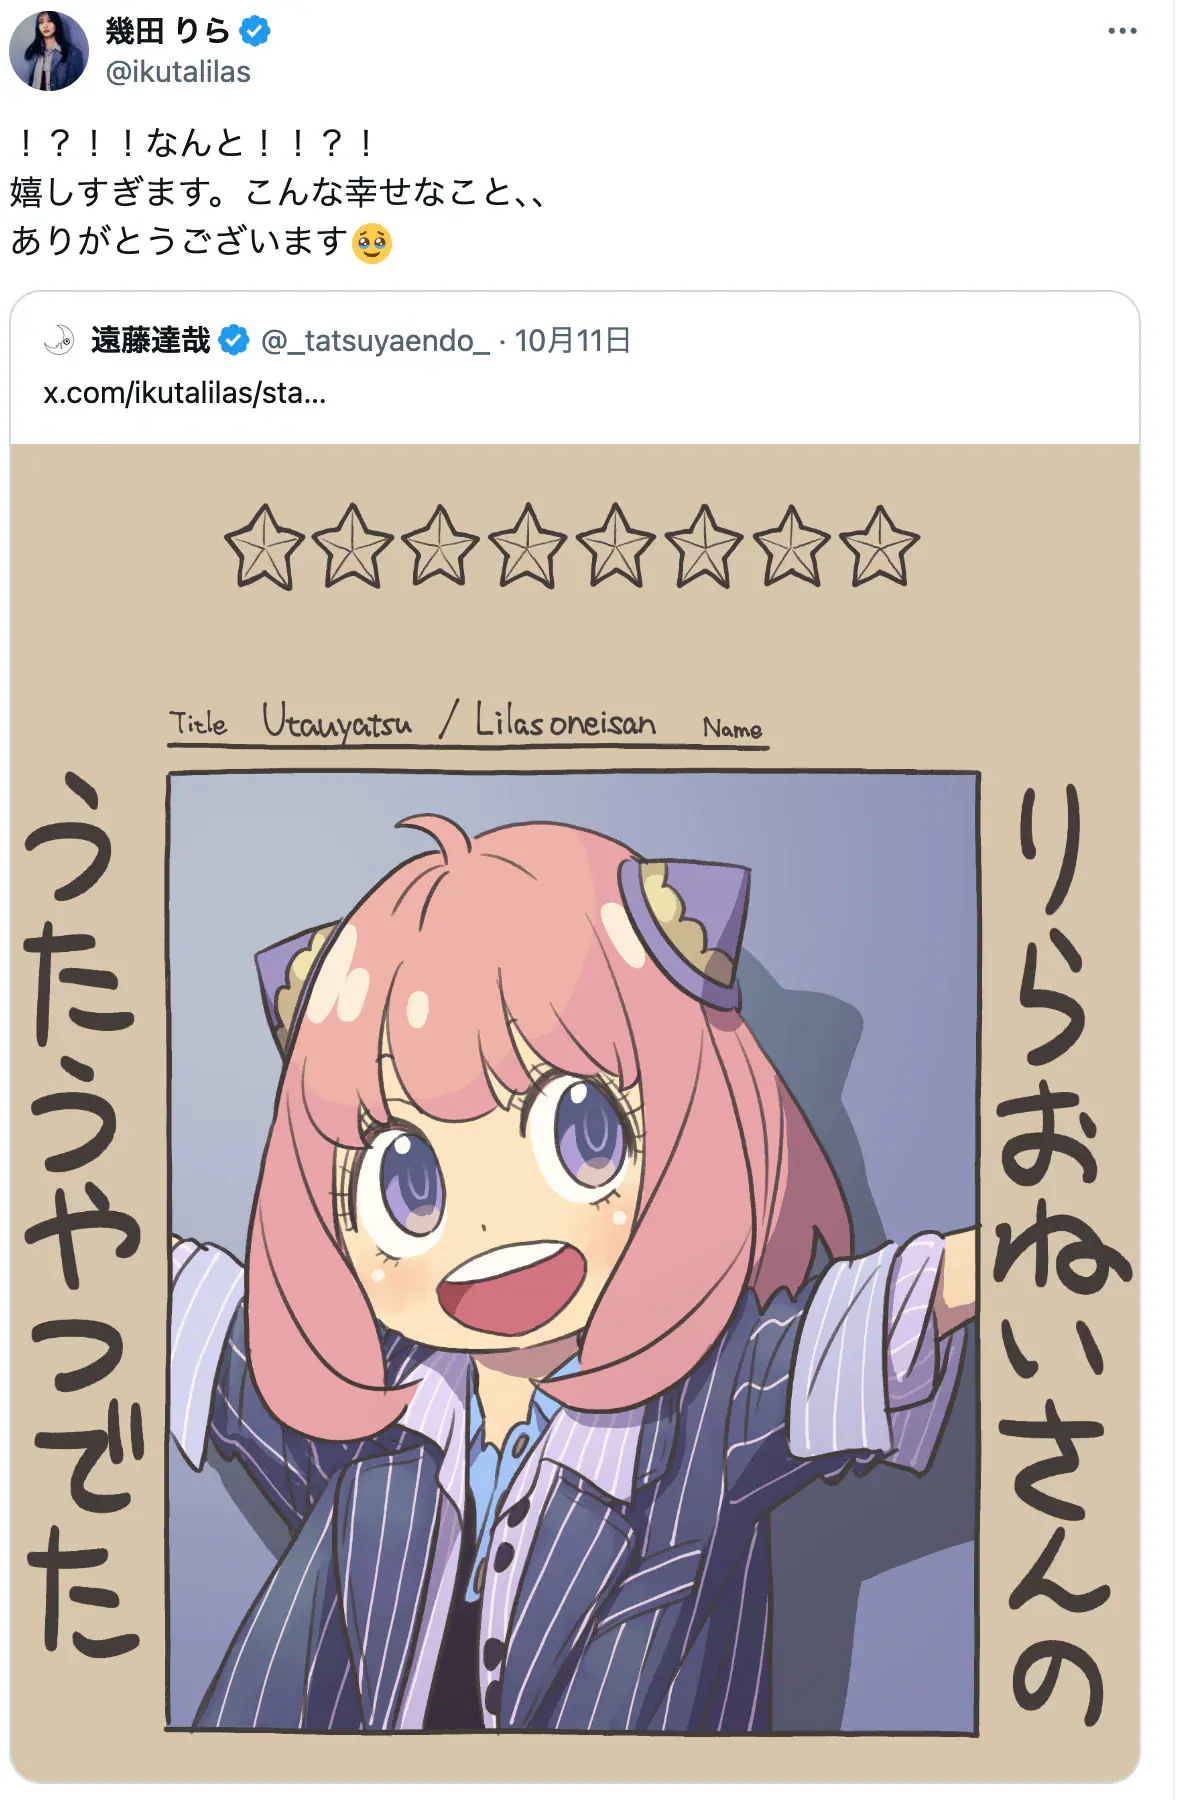The height and width of the screenshot is (1800, 1181).
Task: Open the 幾田りら display name link
Action: point(168,31)
